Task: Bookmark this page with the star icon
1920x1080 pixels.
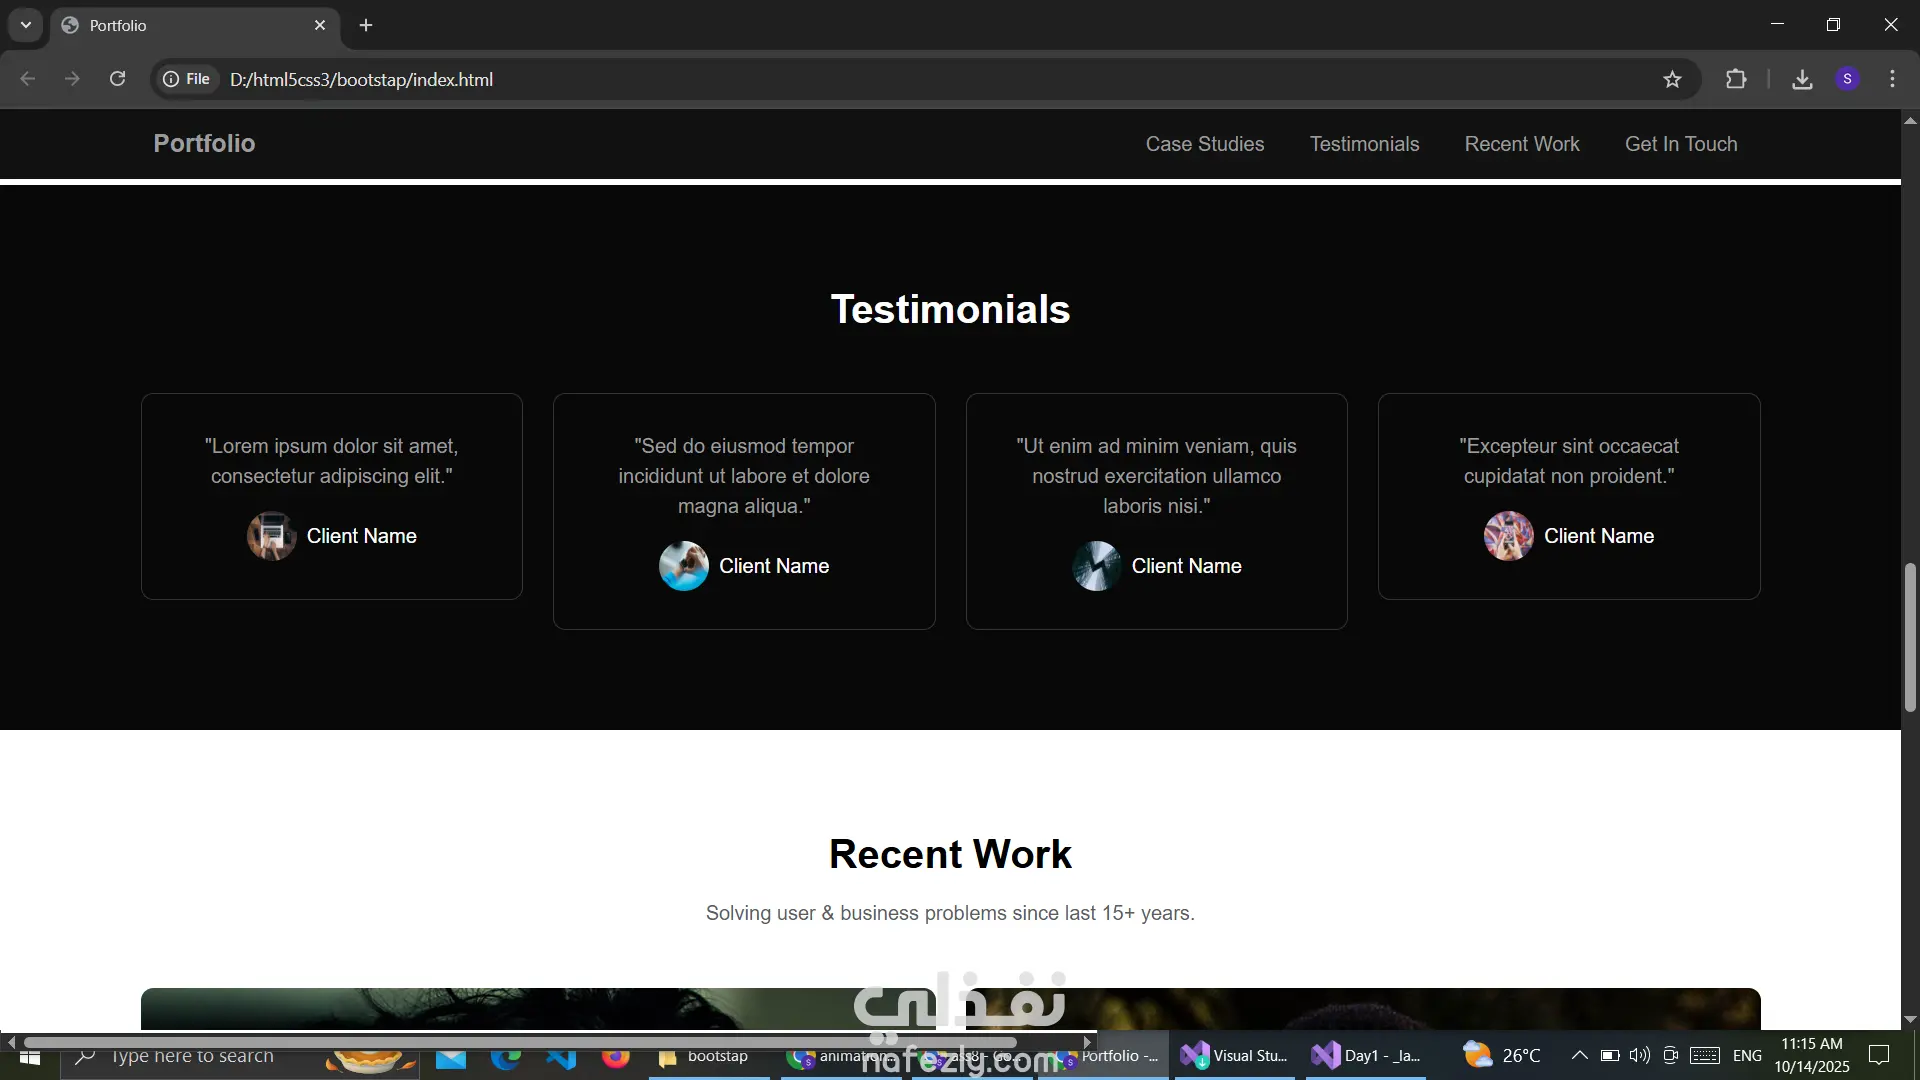Action: 1672,79
